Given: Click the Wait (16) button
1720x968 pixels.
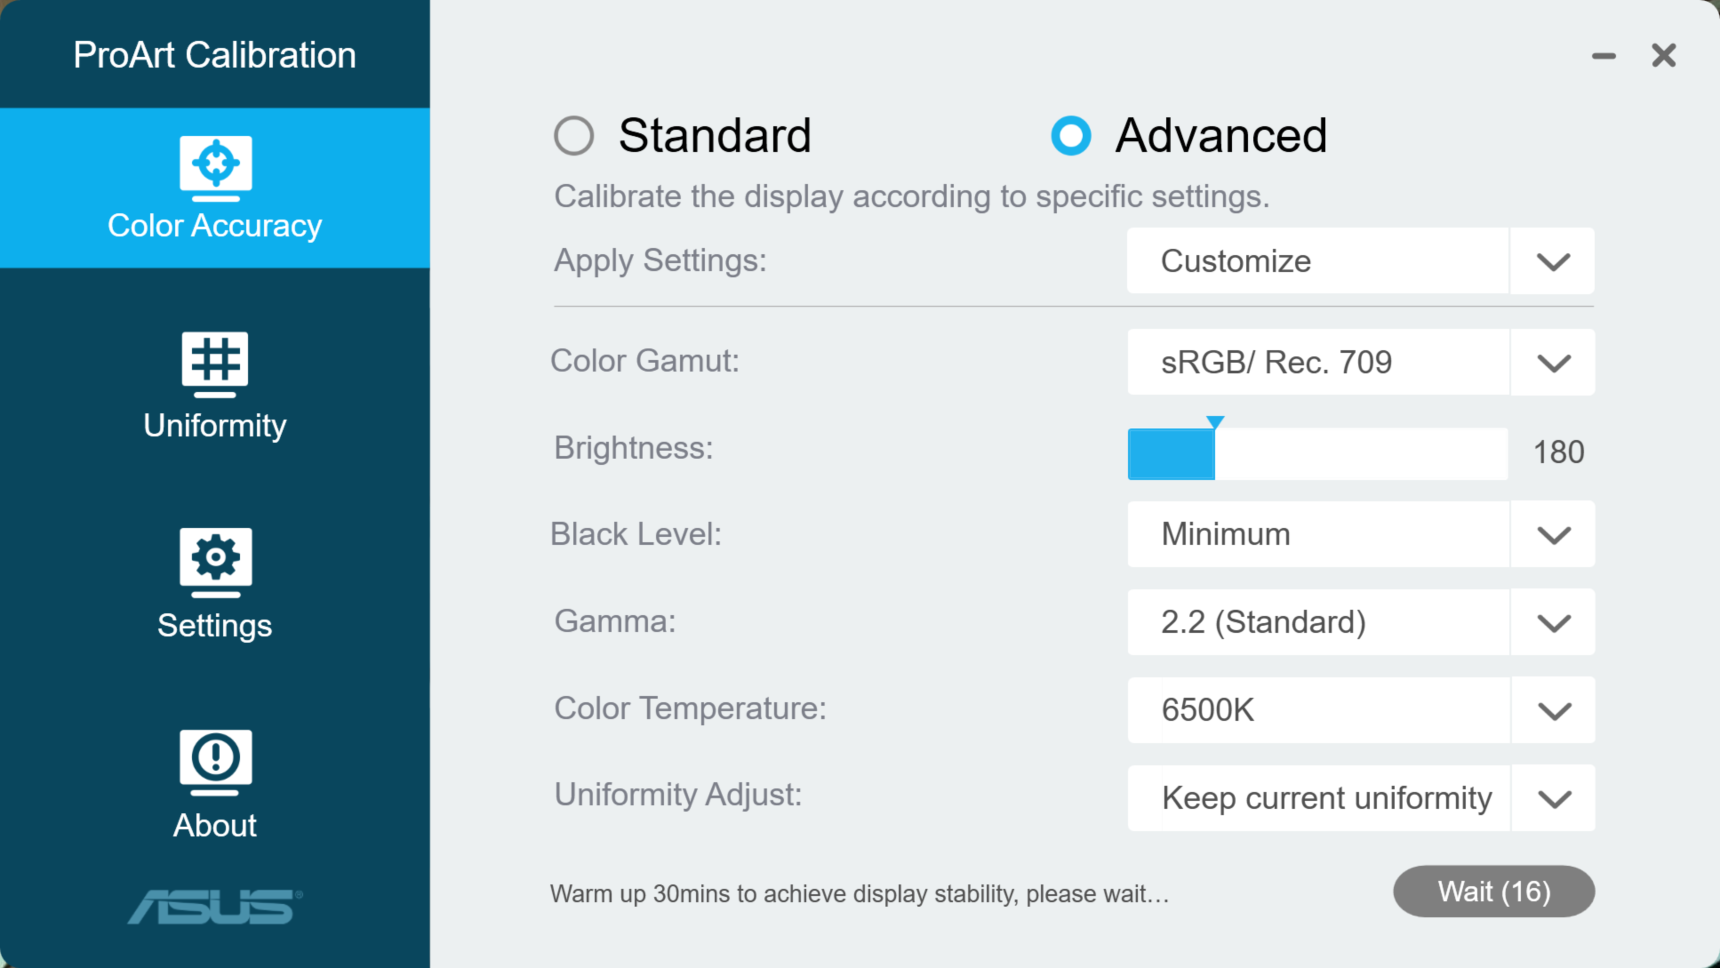Looking at the screenshot, I should pyautogui.click(x=1494, y=891).
